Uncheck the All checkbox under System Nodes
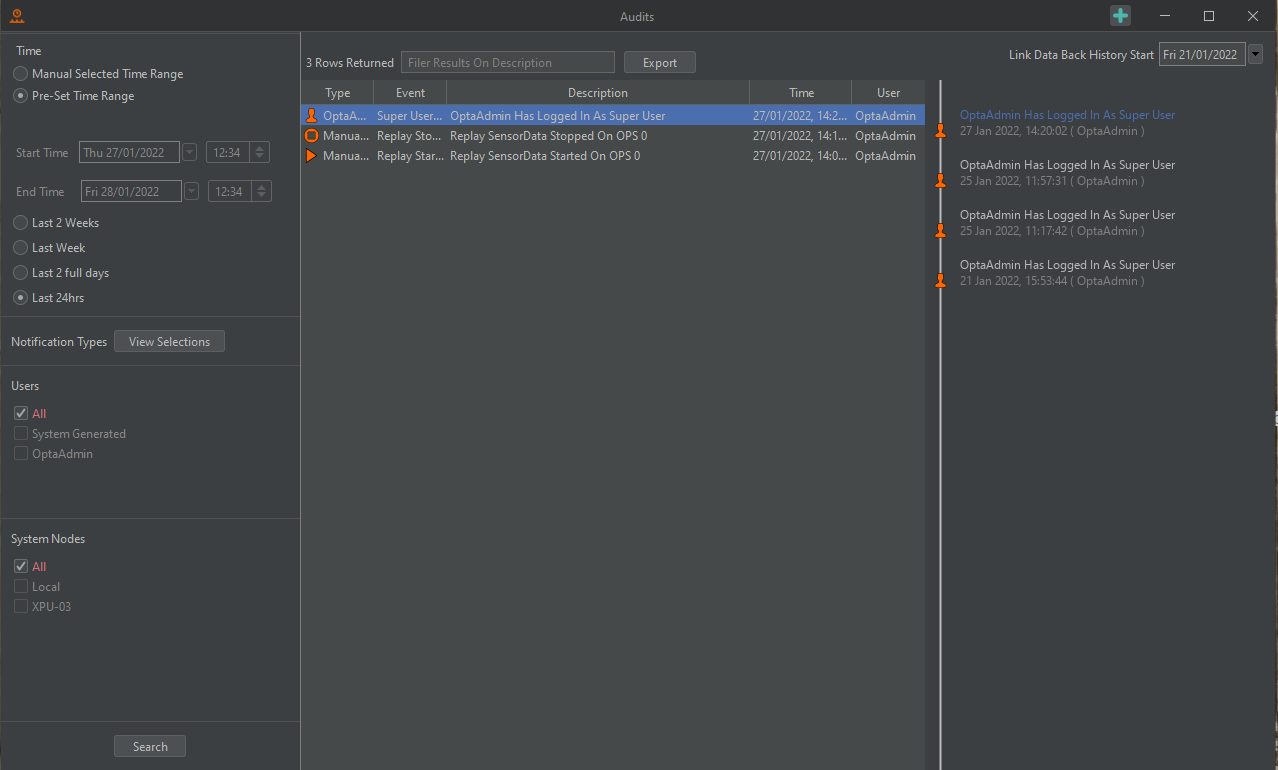 (20, 567)
